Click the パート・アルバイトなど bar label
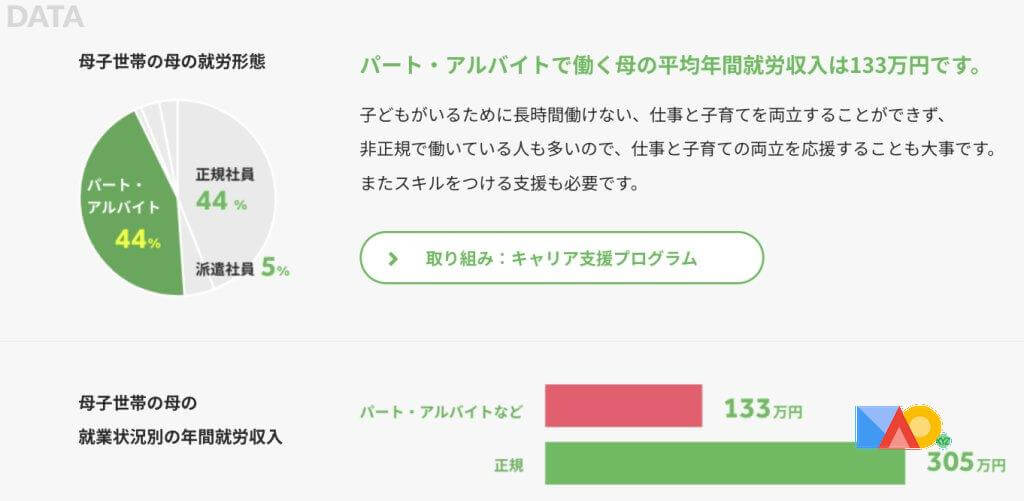This screenshot has width=1024, height=501. coord(441,409)
